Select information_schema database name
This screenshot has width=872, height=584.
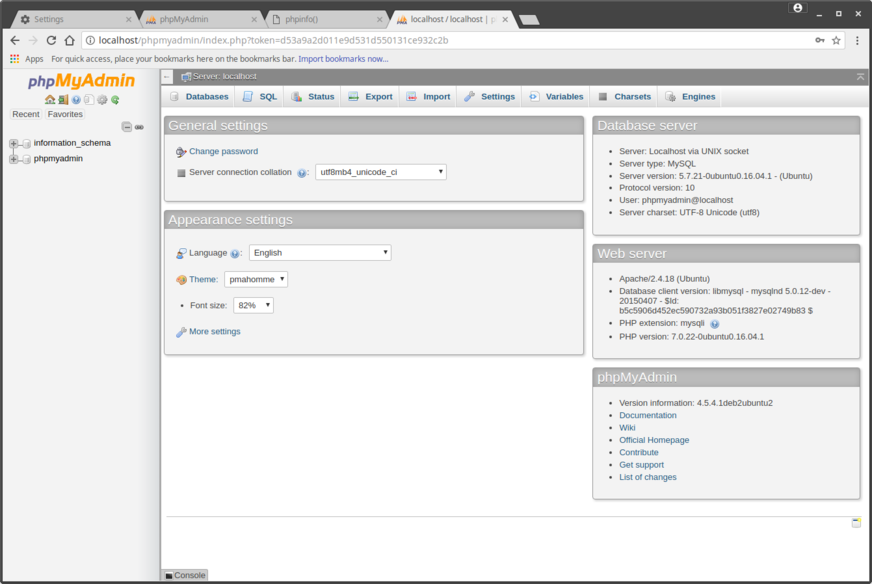[x=72, y=143]
